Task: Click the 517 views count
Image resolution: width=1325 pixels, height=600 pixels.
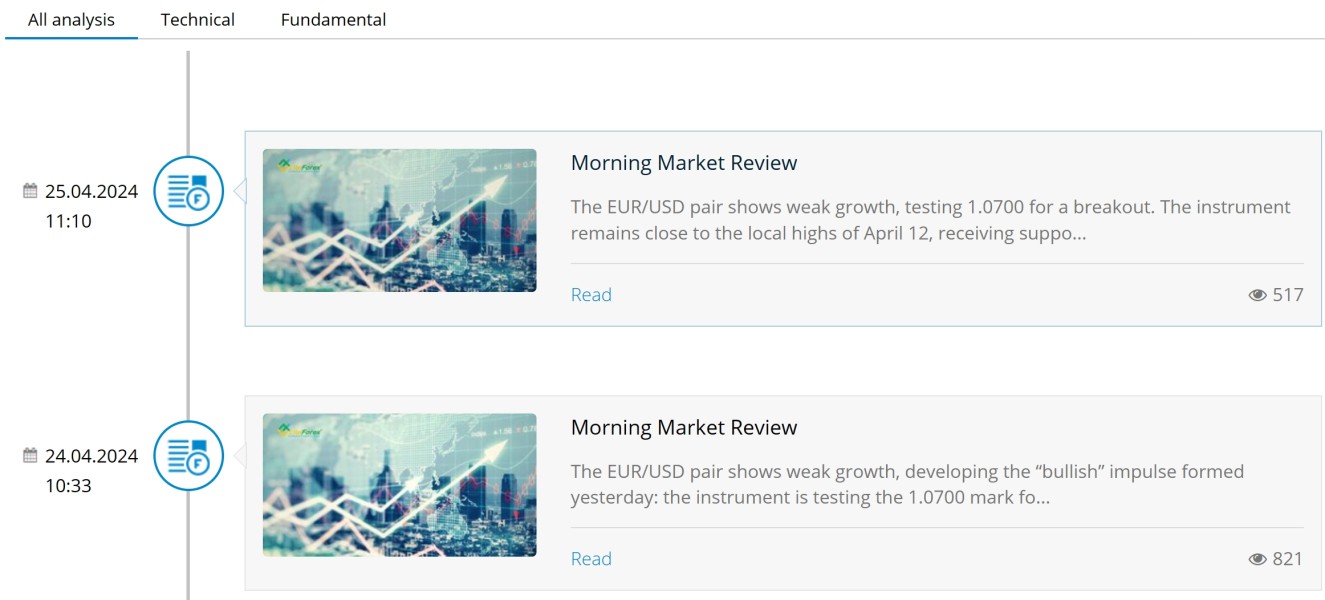Action: pos(1288,295)
